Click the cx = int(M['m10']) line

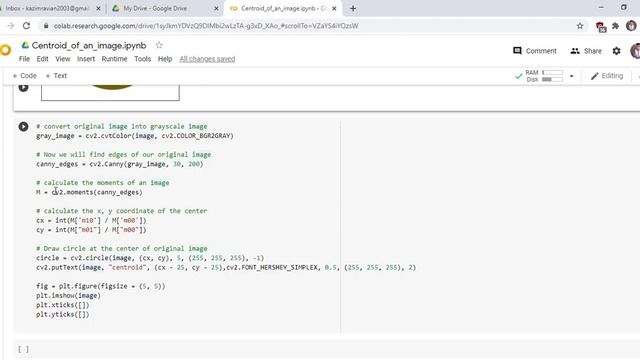[91, 220]
